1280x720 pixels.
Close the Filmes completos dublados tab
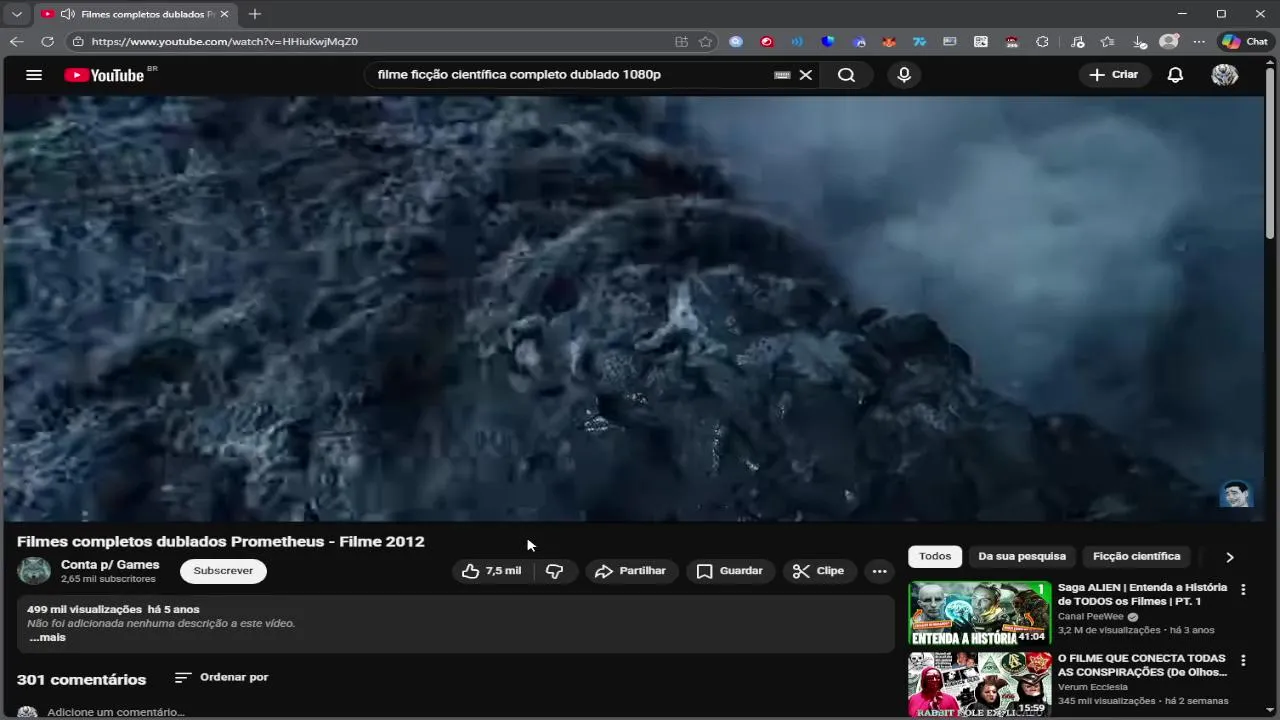coord(225,14)
